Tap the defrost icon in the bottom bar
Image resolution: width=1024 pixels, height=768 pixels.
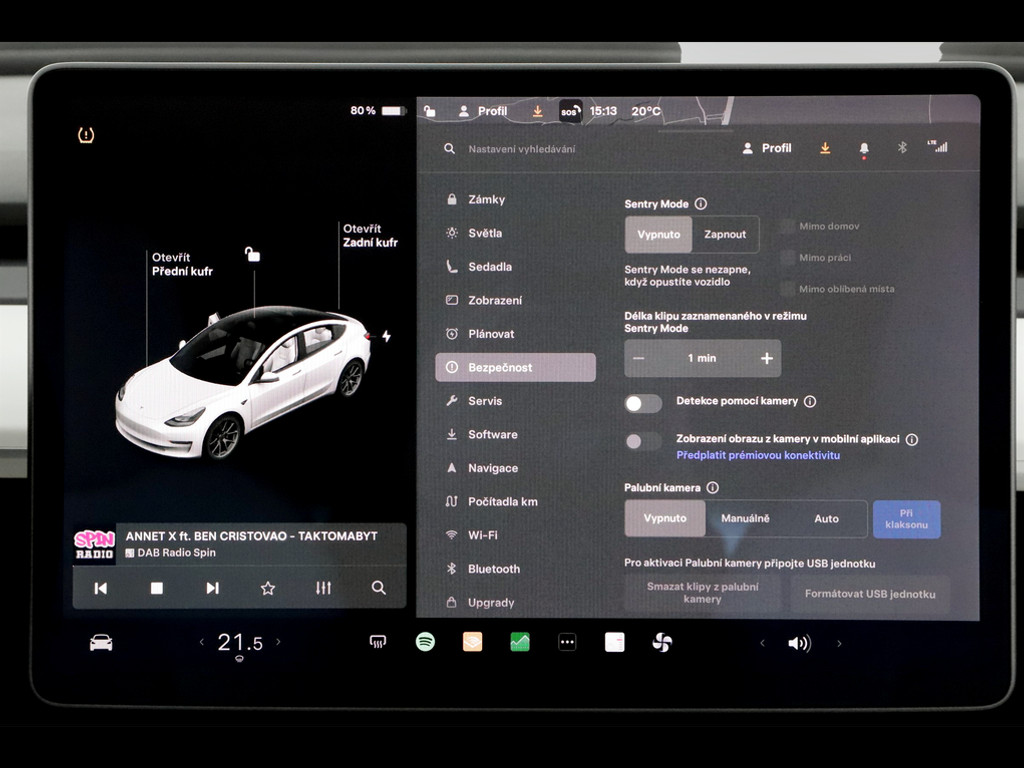pos(377,643)
